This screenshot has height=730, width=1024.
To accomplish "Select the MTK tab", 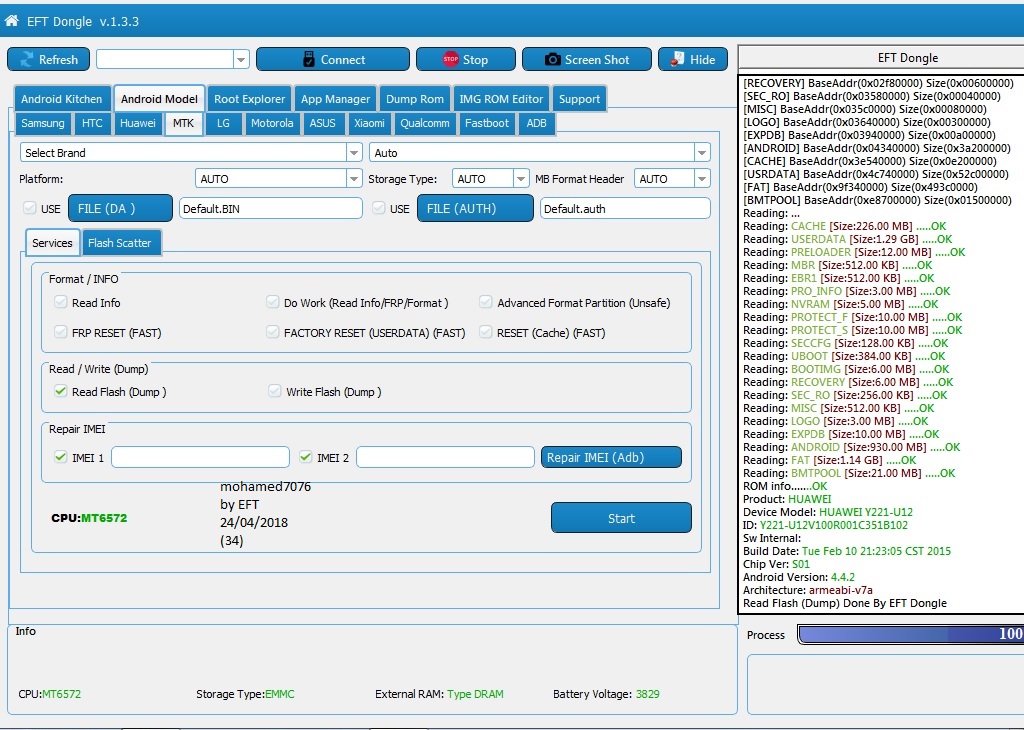I will [184, 123].
